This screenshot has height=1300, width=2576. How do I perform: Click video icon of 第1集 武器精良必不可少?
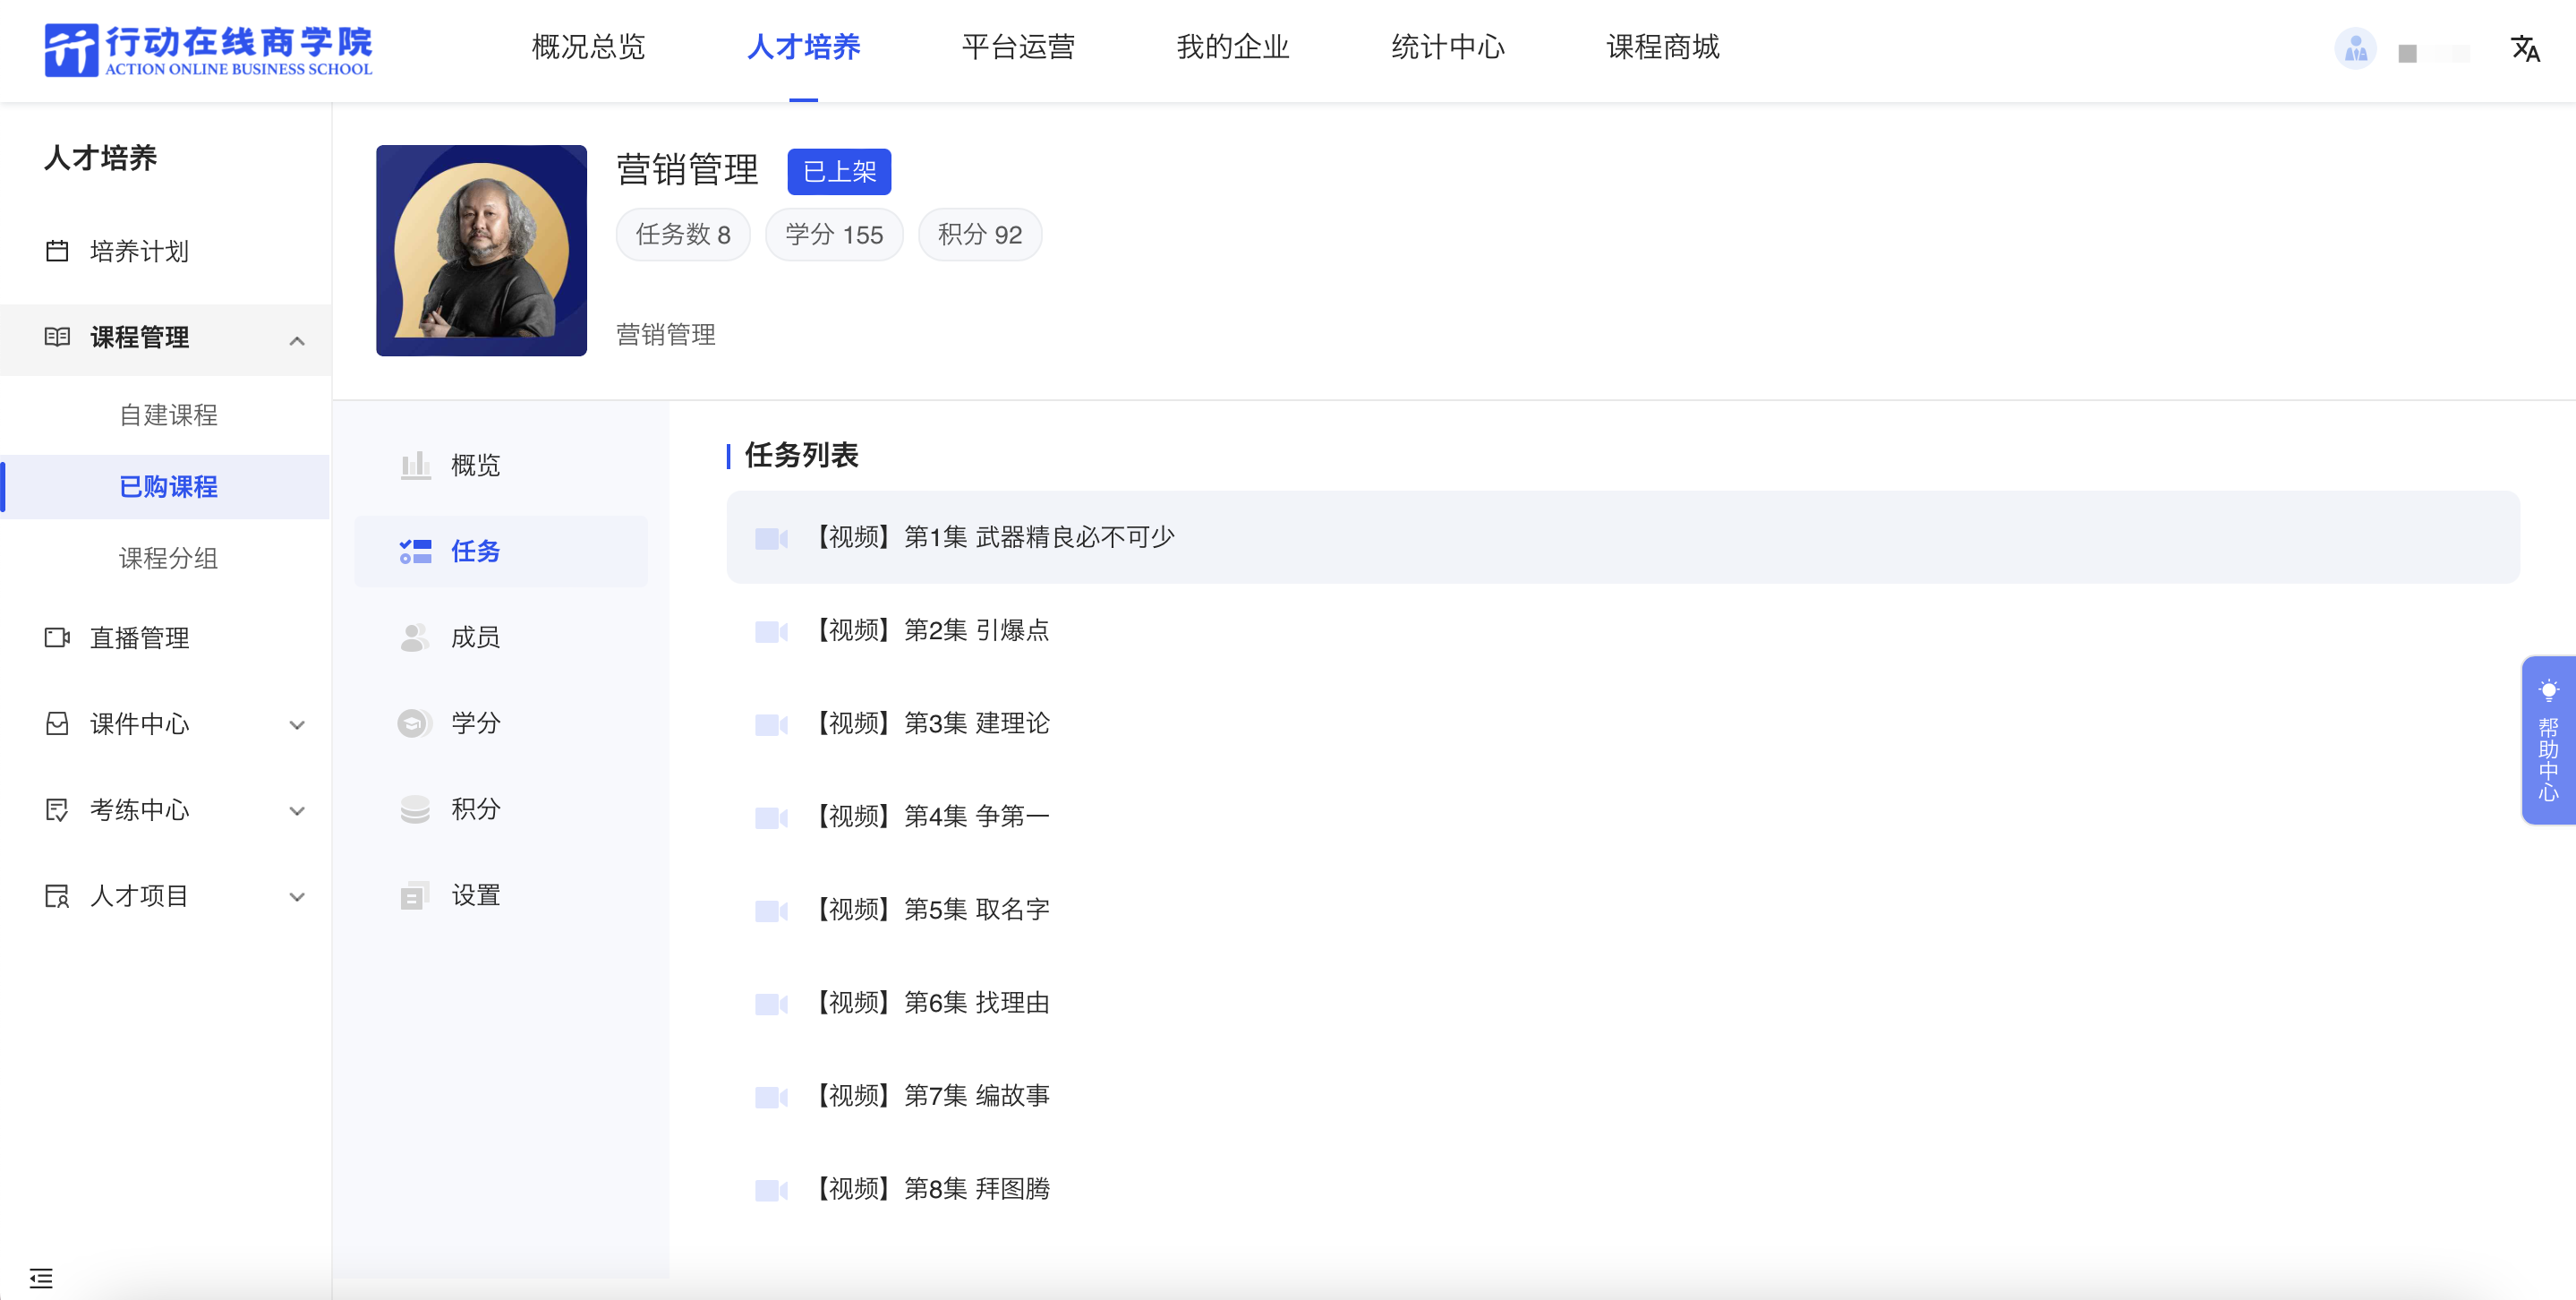coord(771,538)
